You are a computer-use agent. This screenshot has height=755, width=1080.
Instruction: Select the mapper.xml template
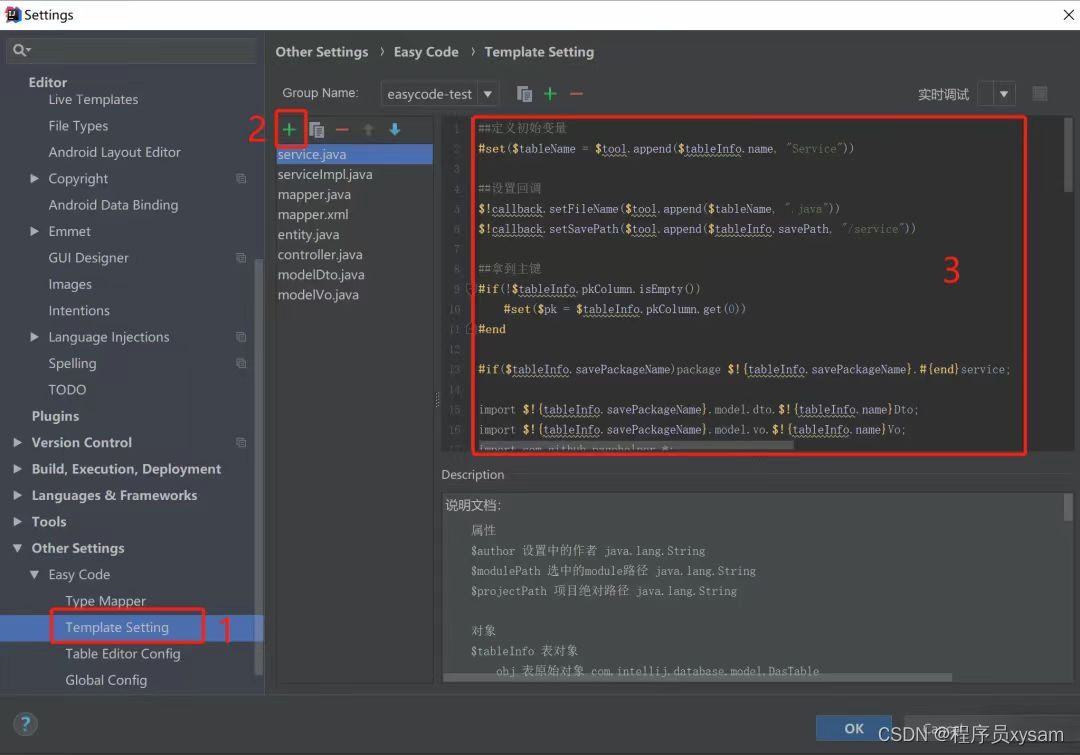313,214
